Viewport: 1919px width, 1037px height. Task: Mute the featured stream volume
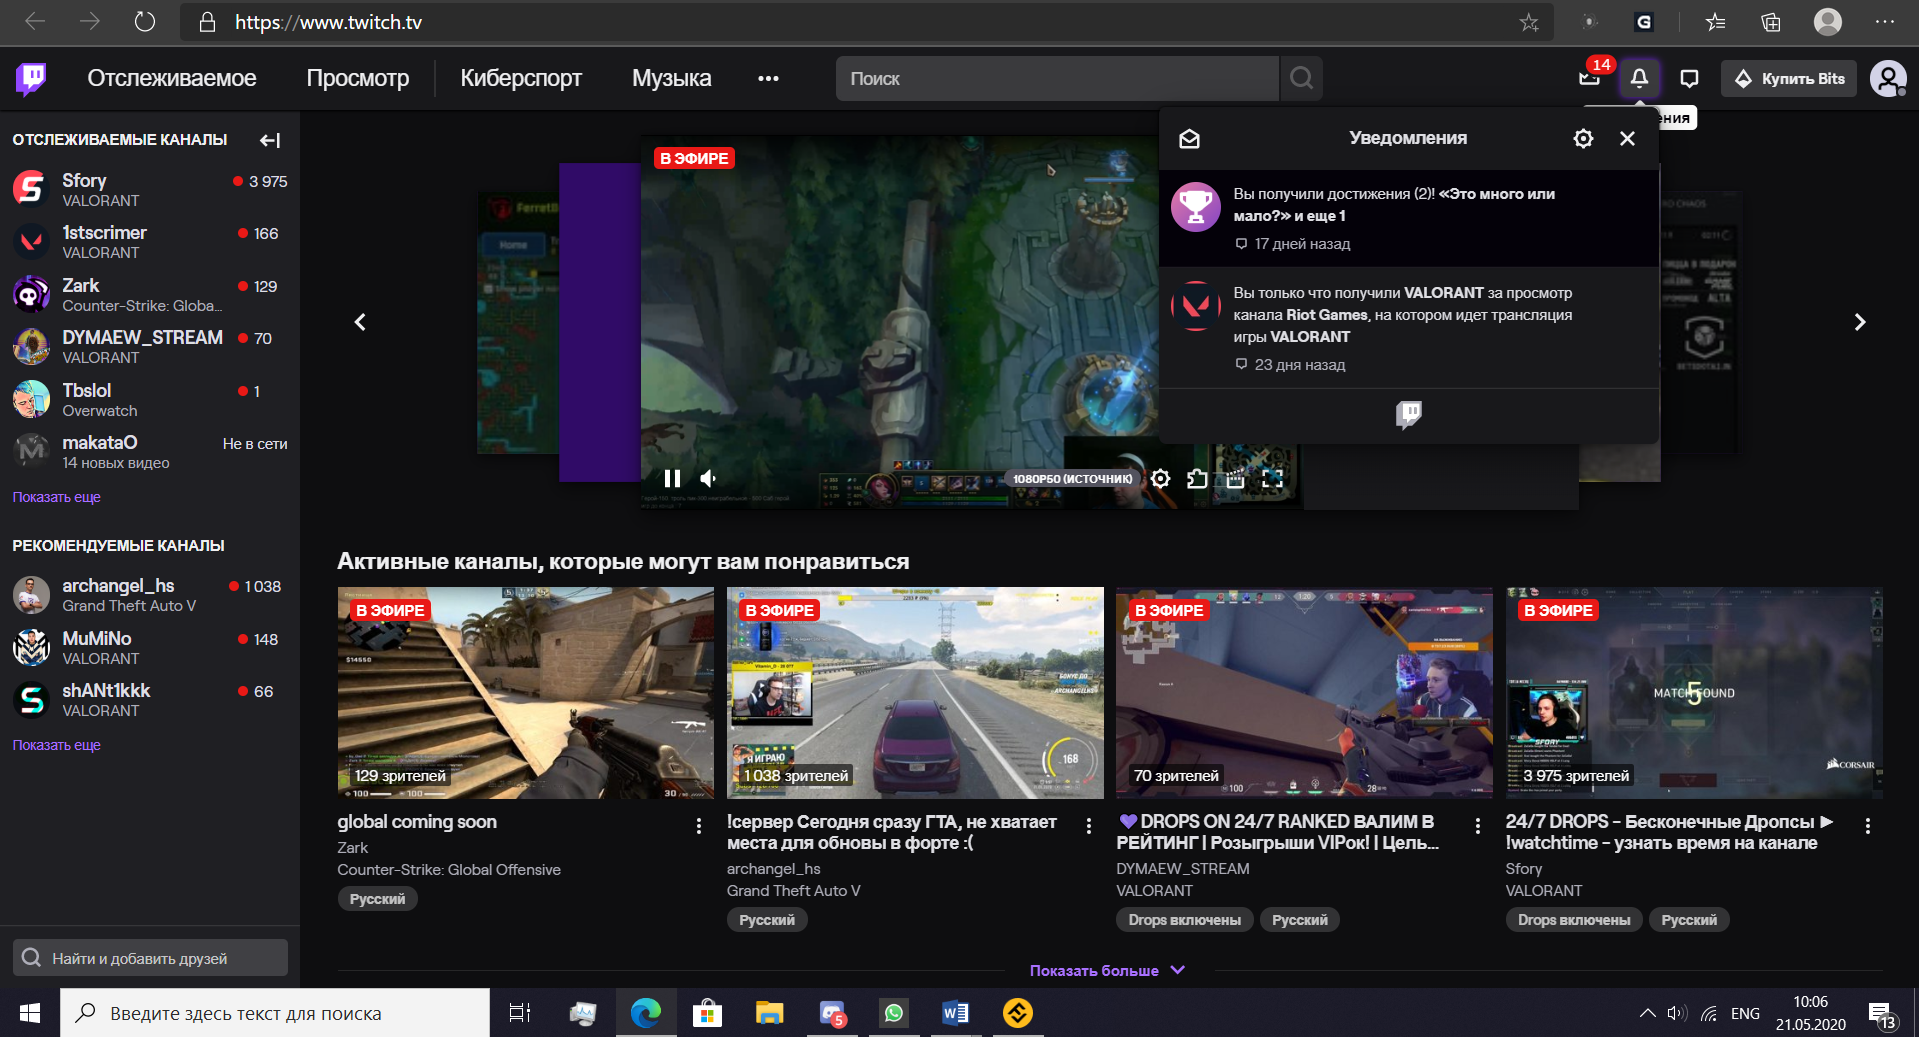point(708,479)
